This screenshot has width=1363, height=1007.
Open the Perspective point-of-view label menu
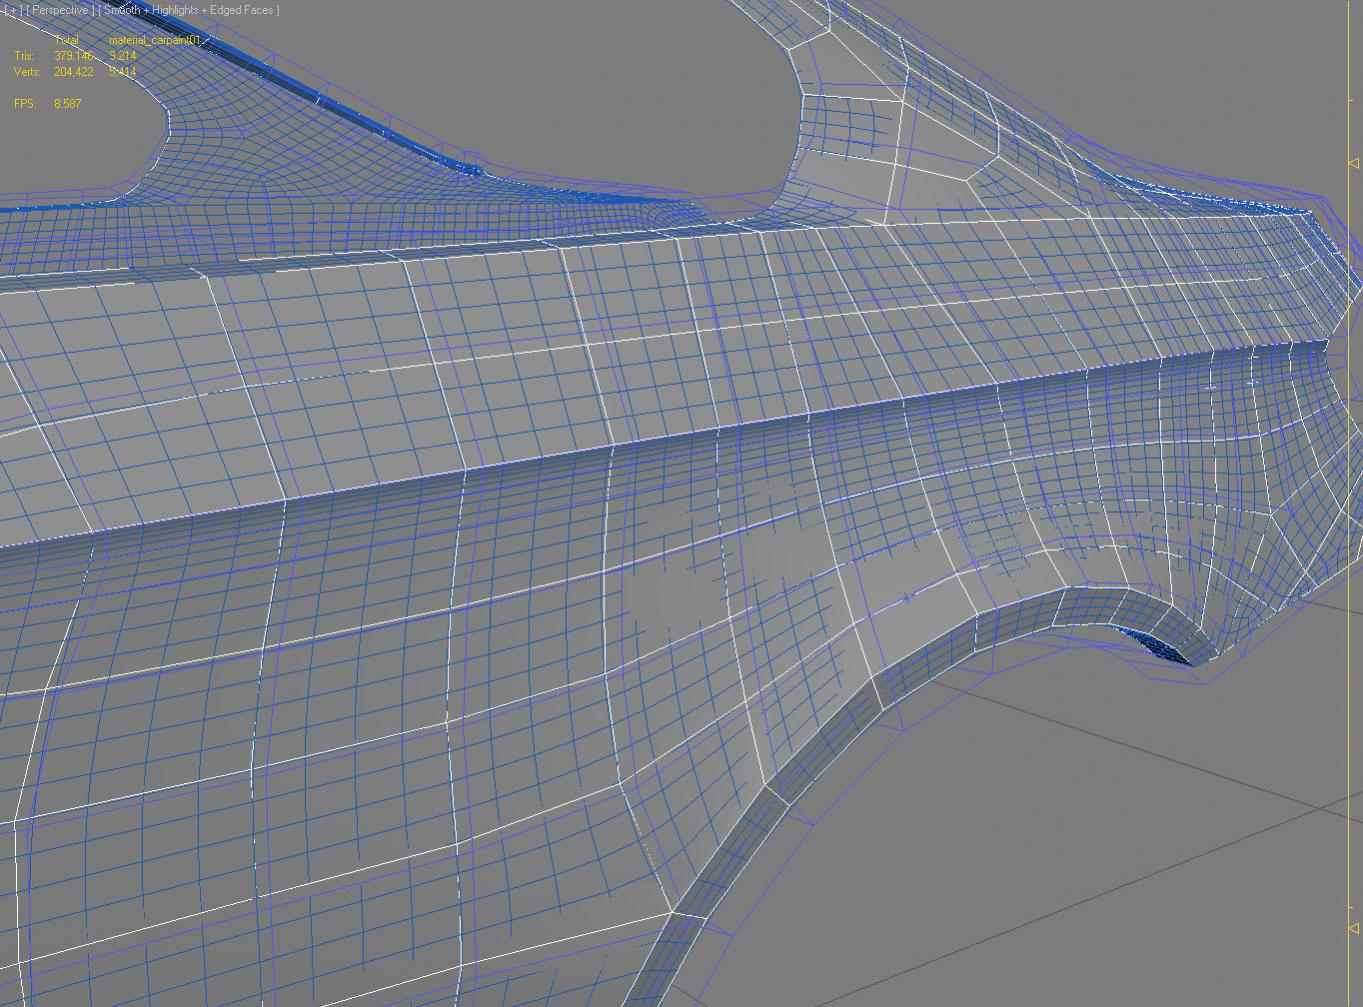pyautogui.click(x=62, y=10)
